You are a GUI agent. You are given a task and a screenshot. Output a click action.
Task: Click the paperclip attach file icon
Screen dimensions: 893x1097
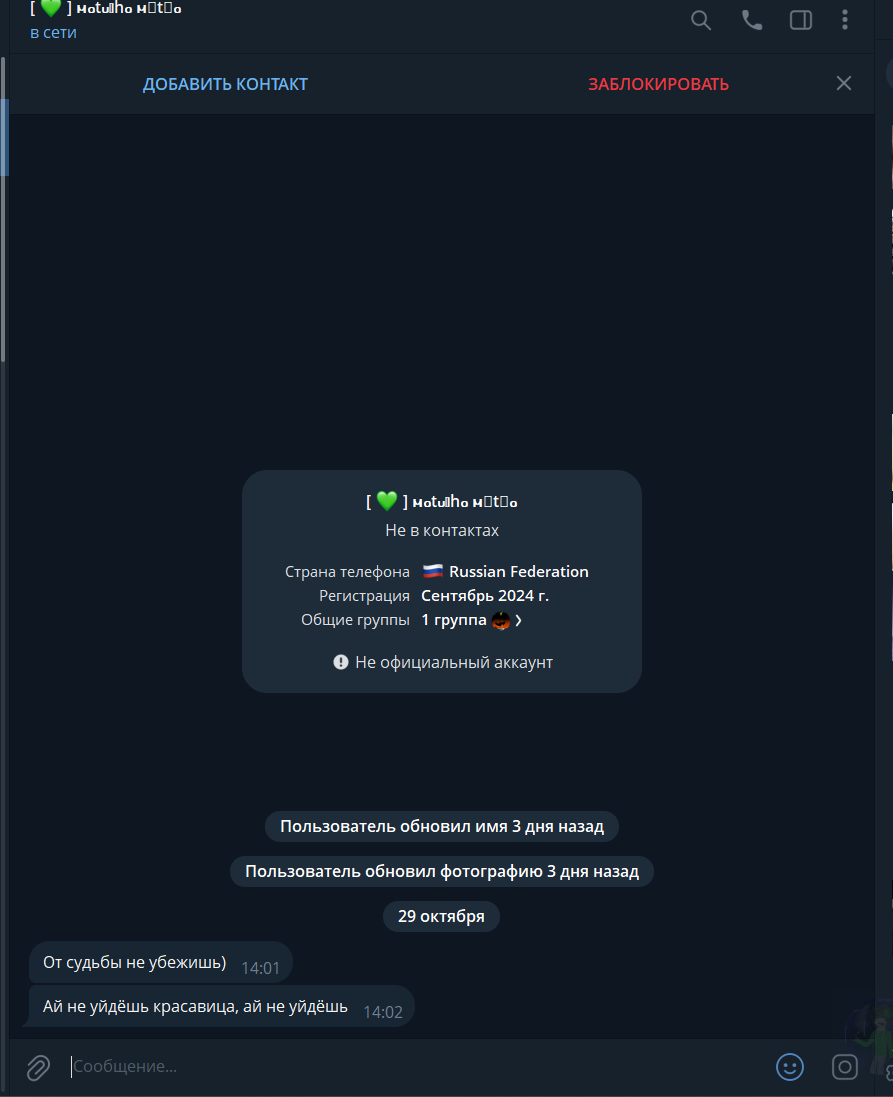click(38, 1067)
